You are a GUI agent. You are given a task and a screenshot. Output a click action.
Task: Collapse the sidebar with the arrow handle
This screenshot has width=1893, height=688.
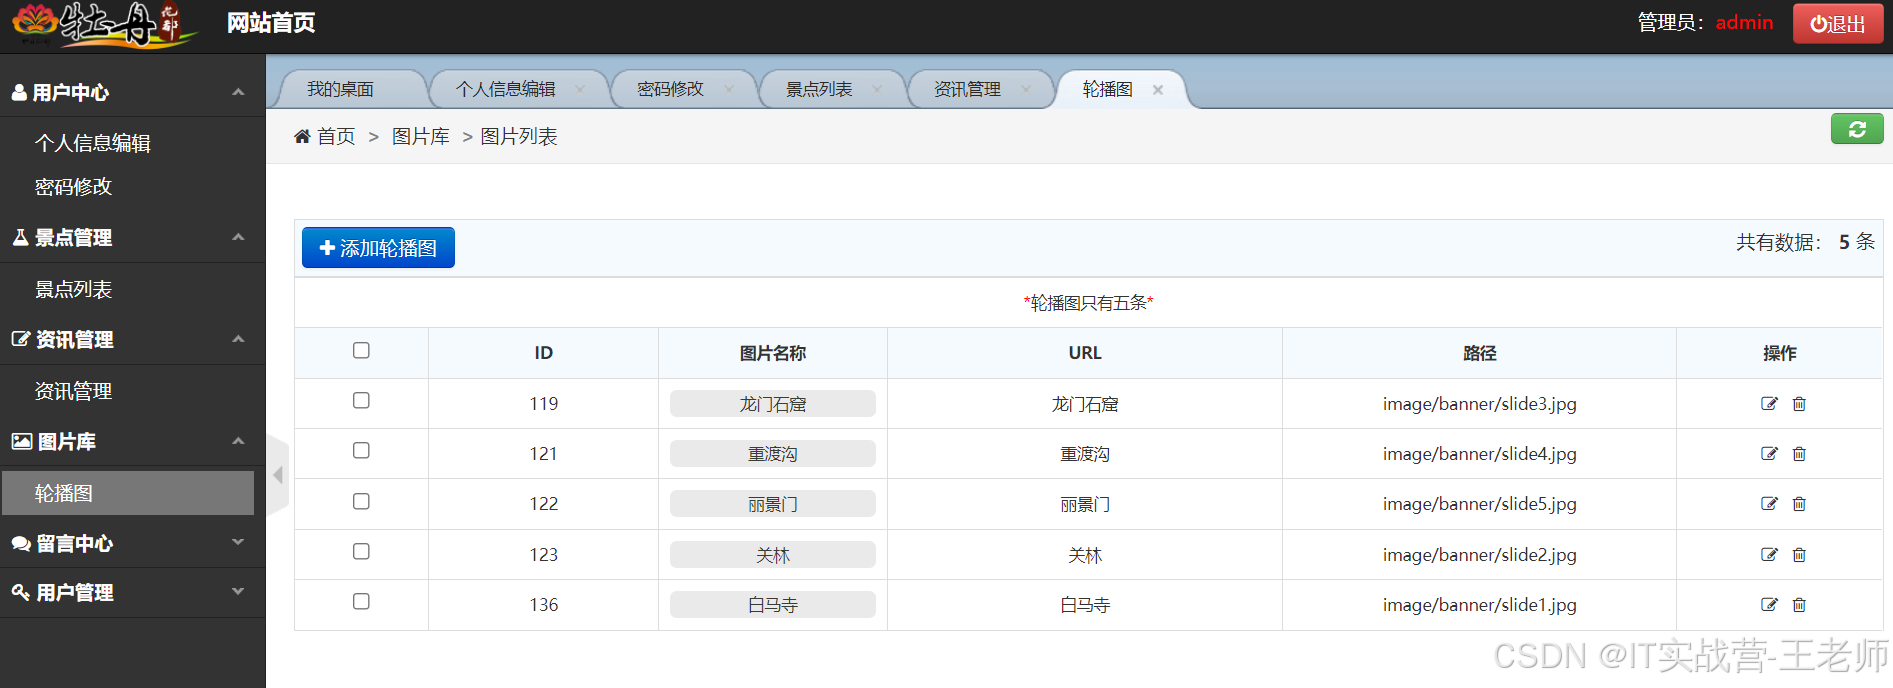click(x=278, y=476)
